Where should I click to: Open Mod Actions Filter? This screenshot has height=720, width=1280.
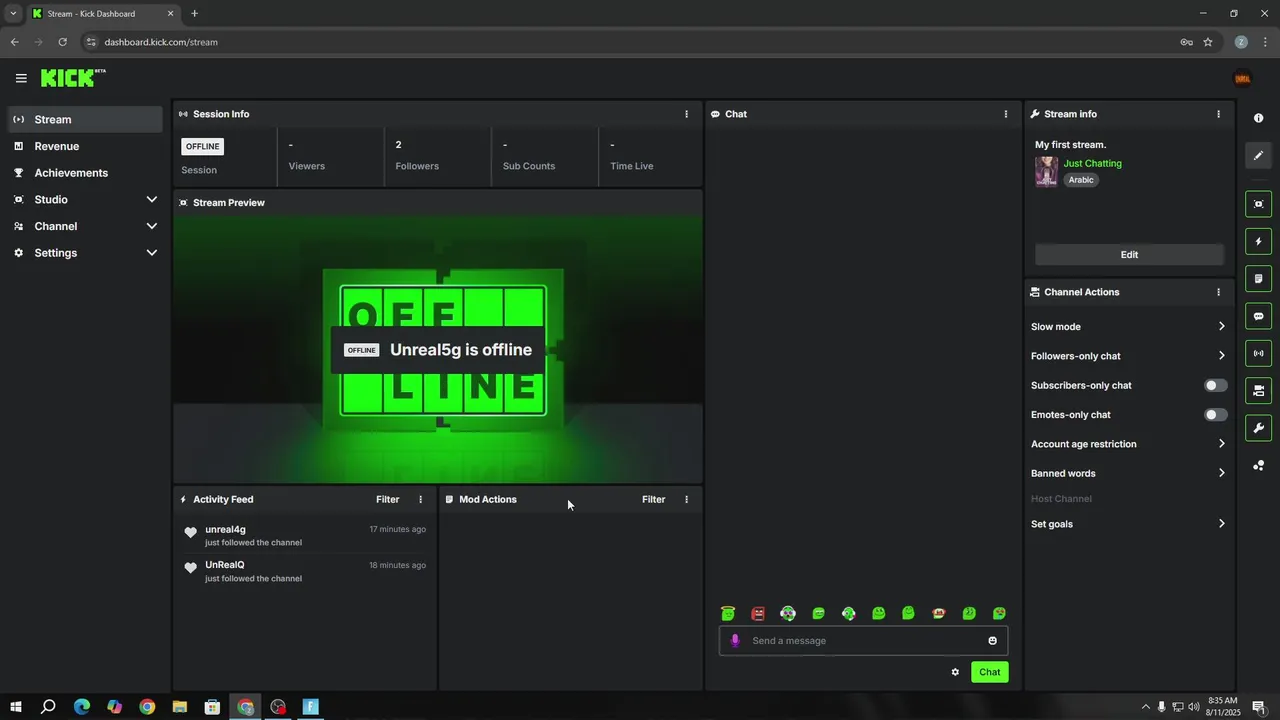tap(653, 499)
